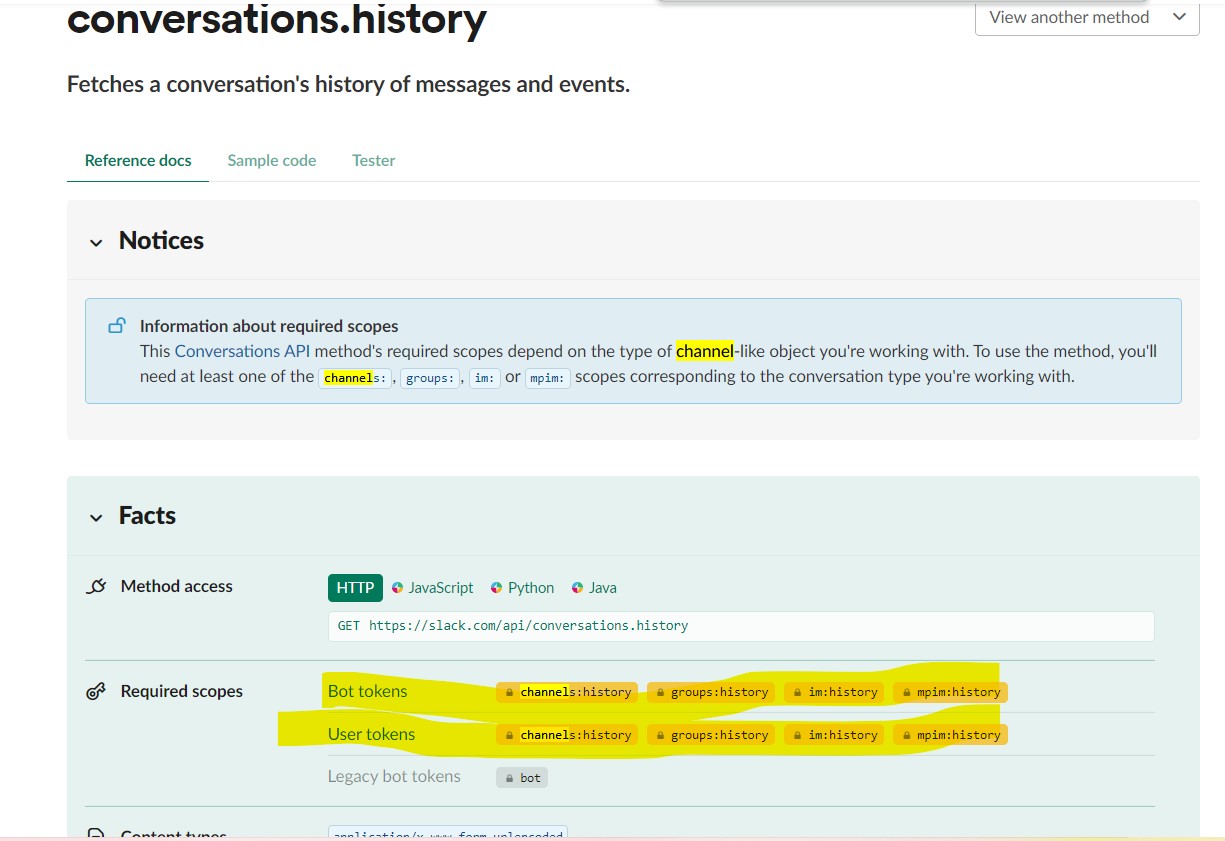The height and width of the screenshot is (841, 1225).
Task: Click the GET conversations.history URL field
Action: (741, 626)
